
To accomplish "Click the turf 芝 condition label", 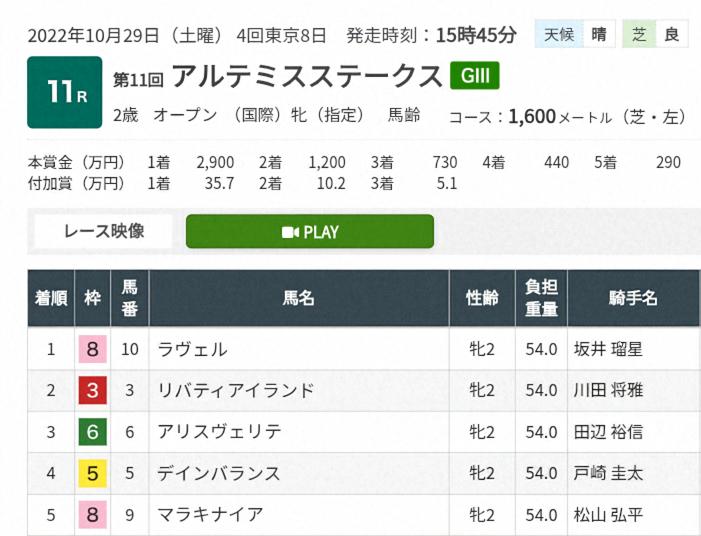I will point(639,35).
